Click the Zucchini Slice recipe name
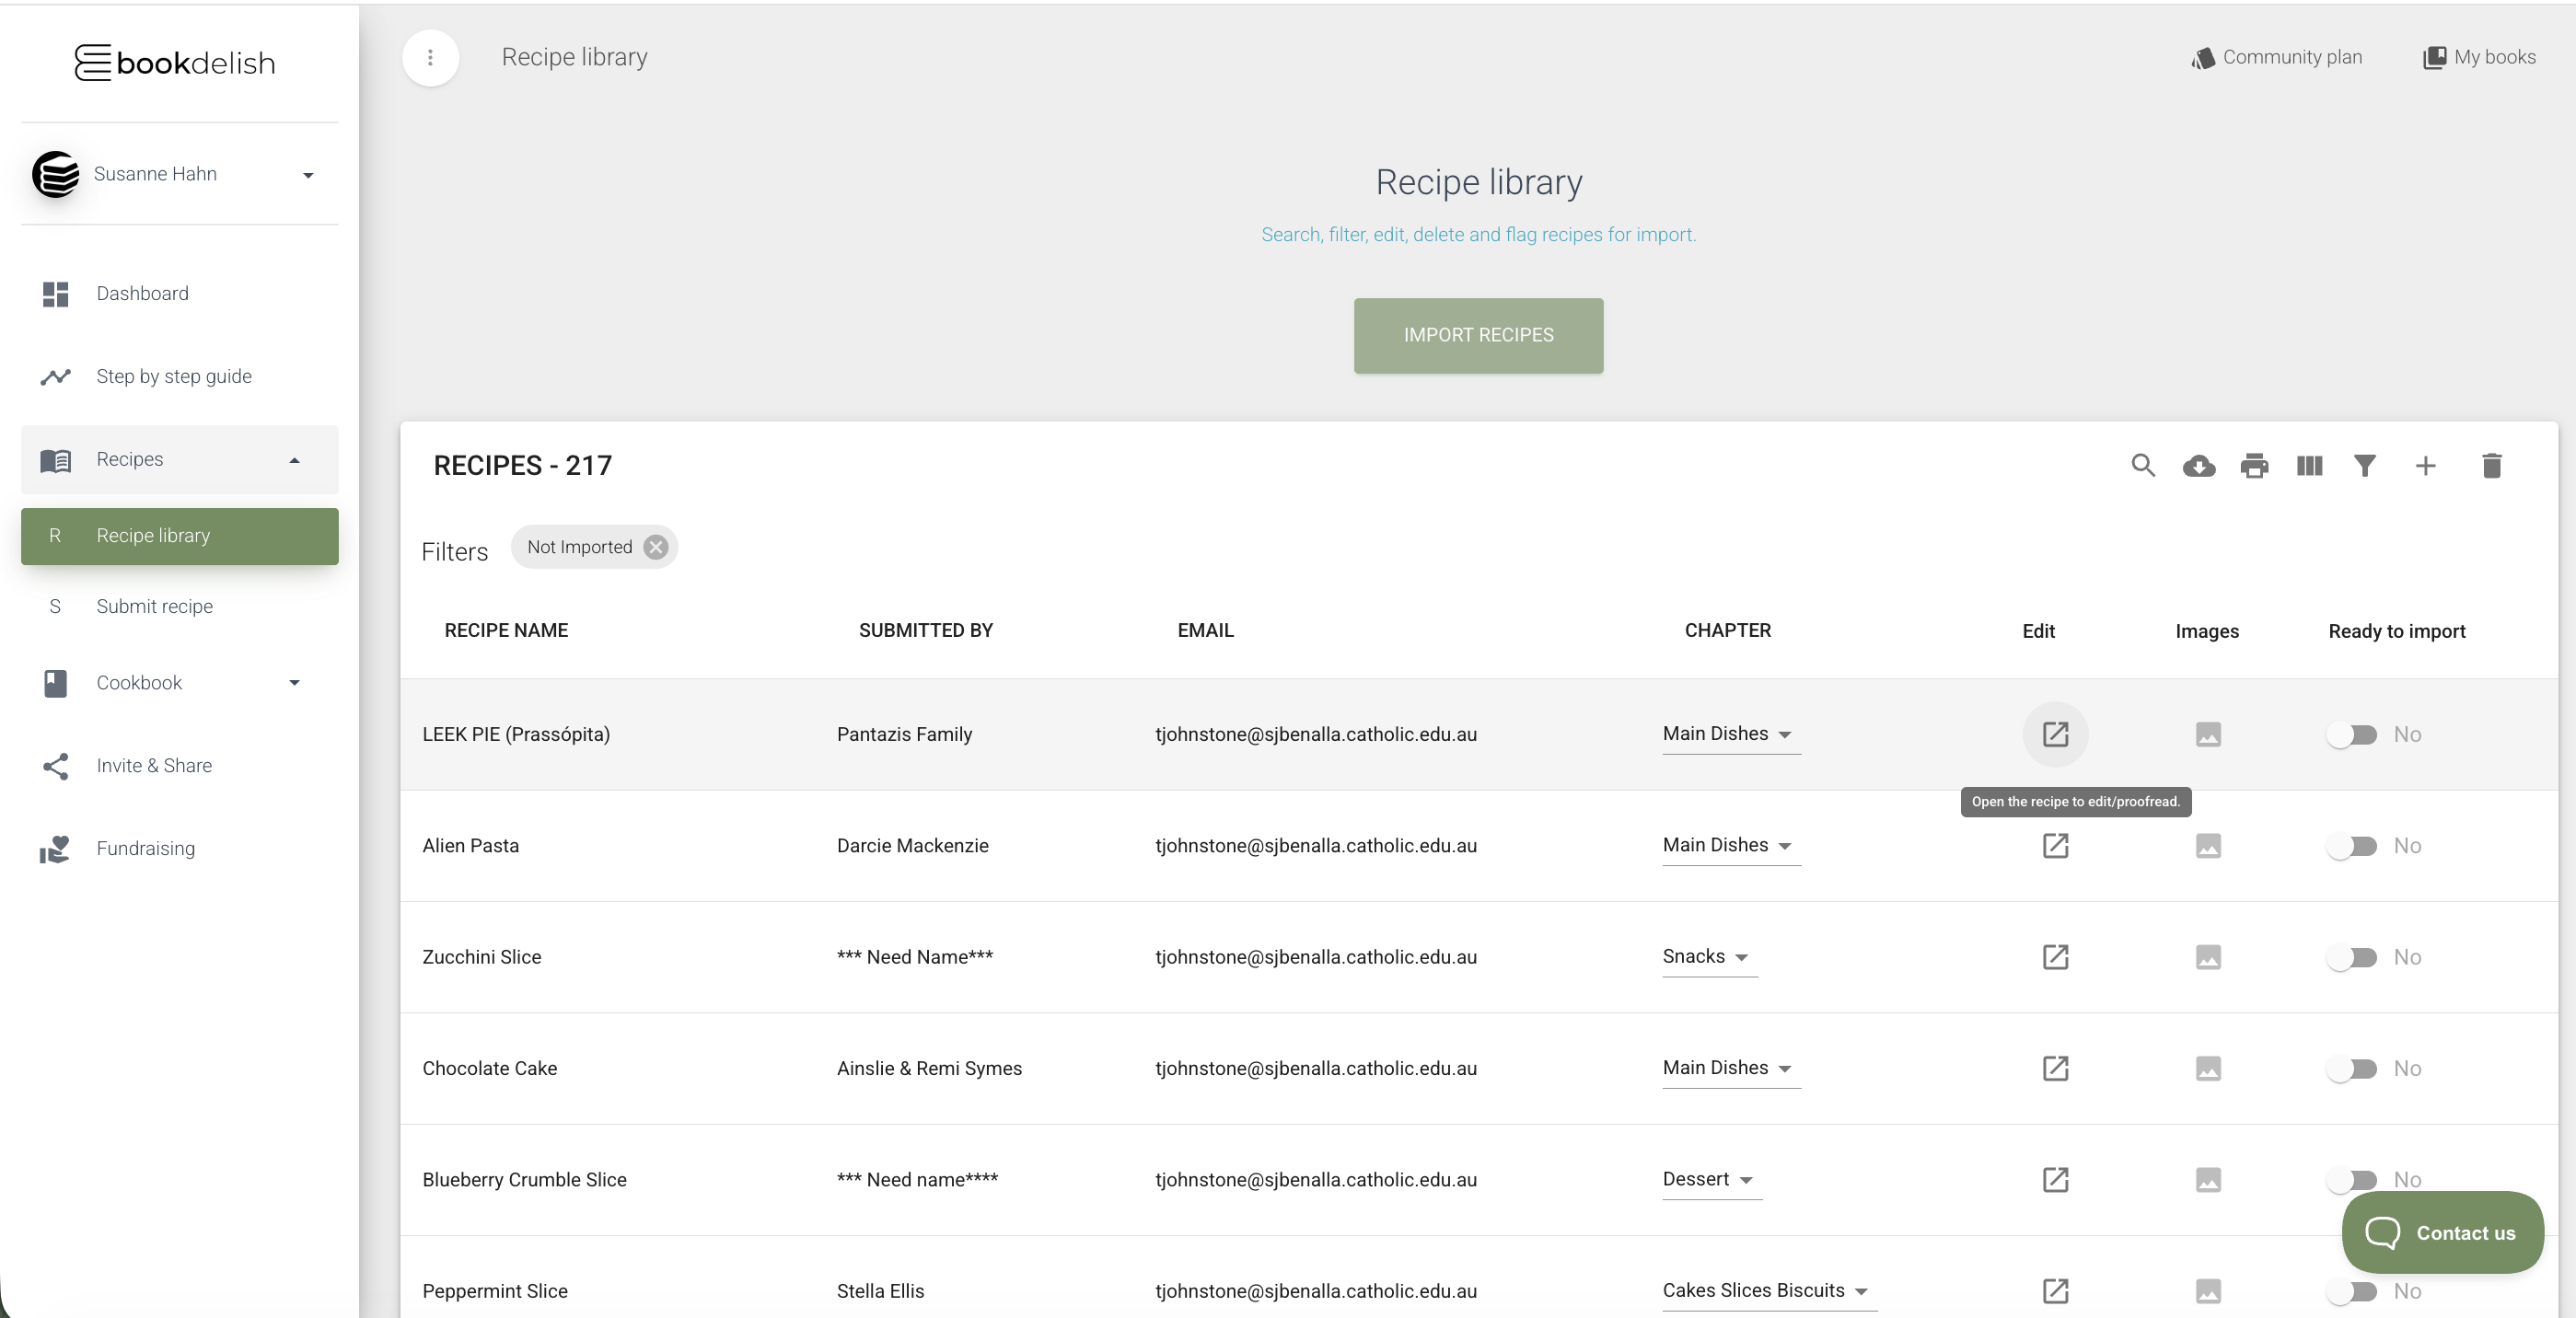 tap(481, 958)
